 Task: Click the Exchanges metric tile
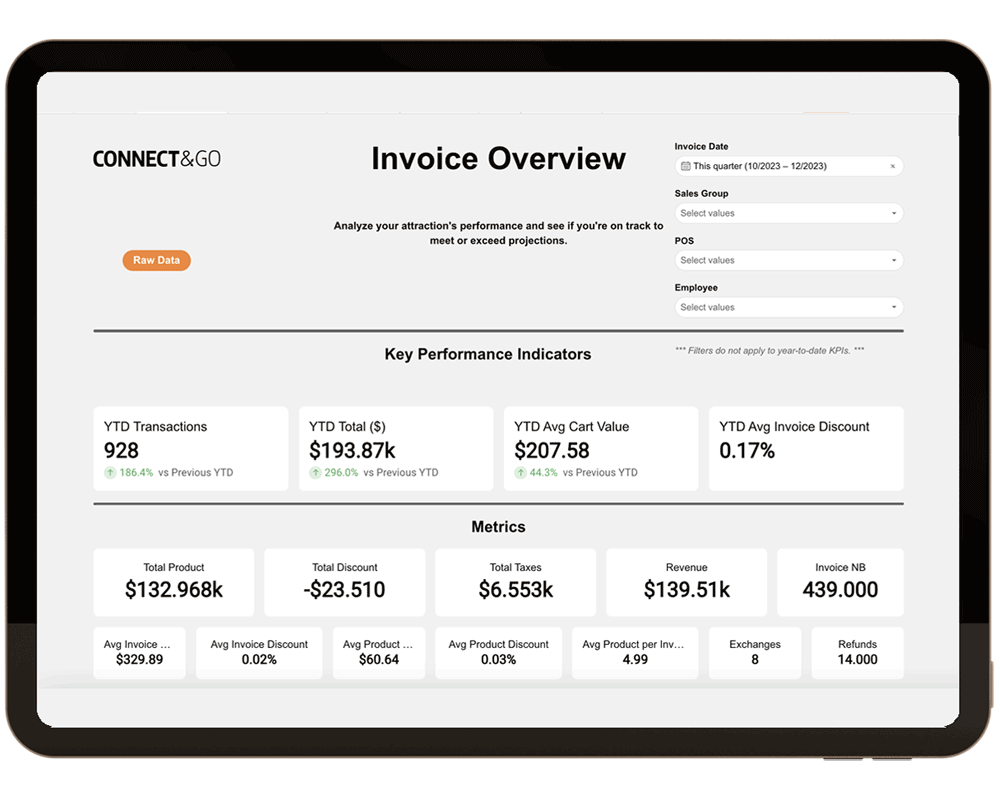click(x=755, y=652)
